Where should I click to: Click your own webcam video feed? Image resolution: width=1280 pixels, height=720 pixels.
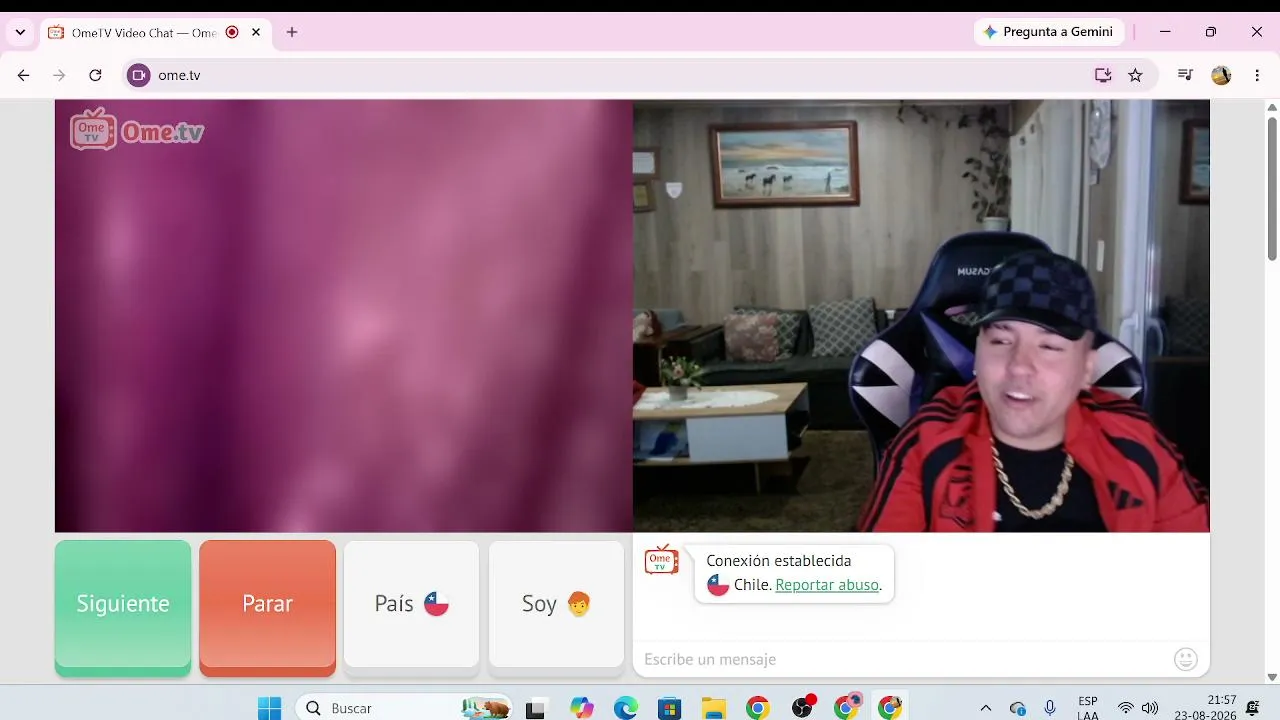[x=921, y=316]
